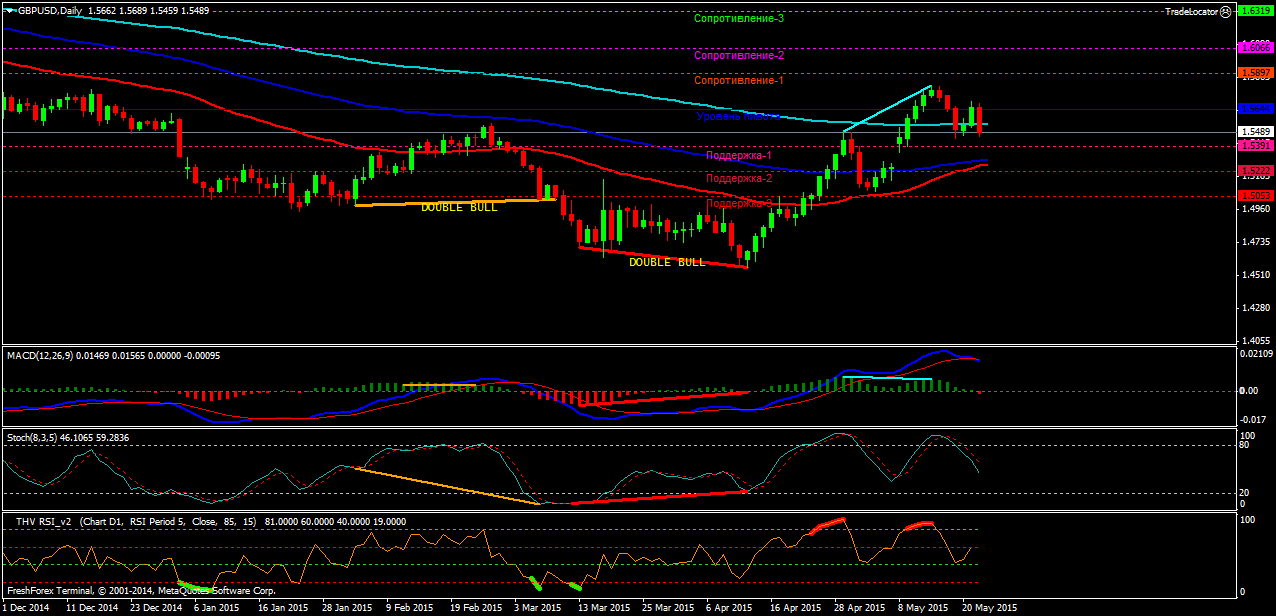Click the TradeLocator sad-face icon
The width and height of the screenshot is (1276, 616).
tap(1227, 11)
